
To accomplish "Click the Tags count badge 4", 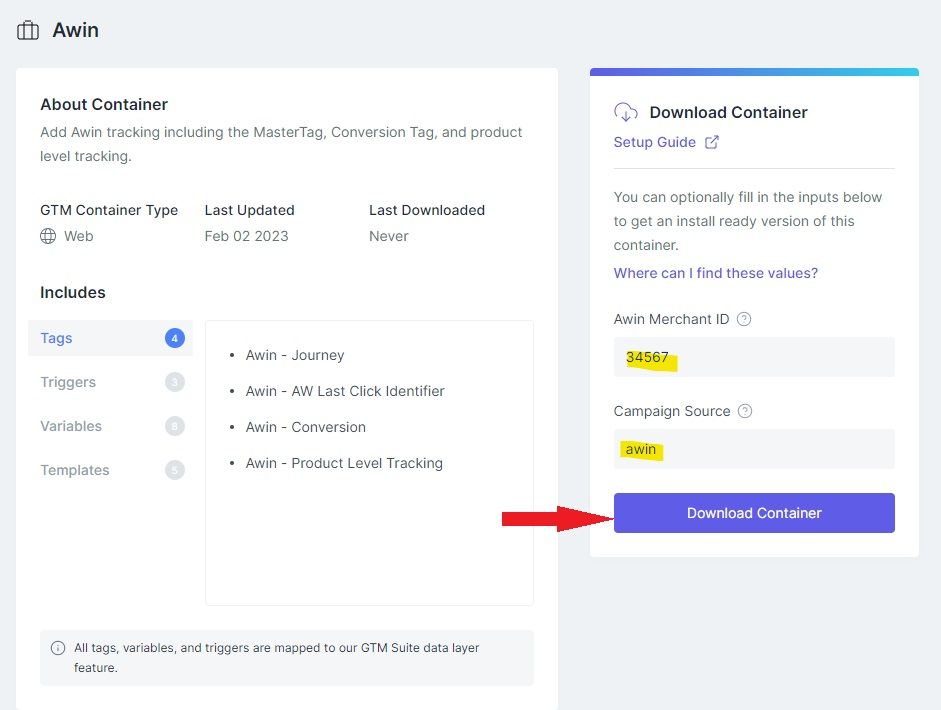I will tap(175, 338).
